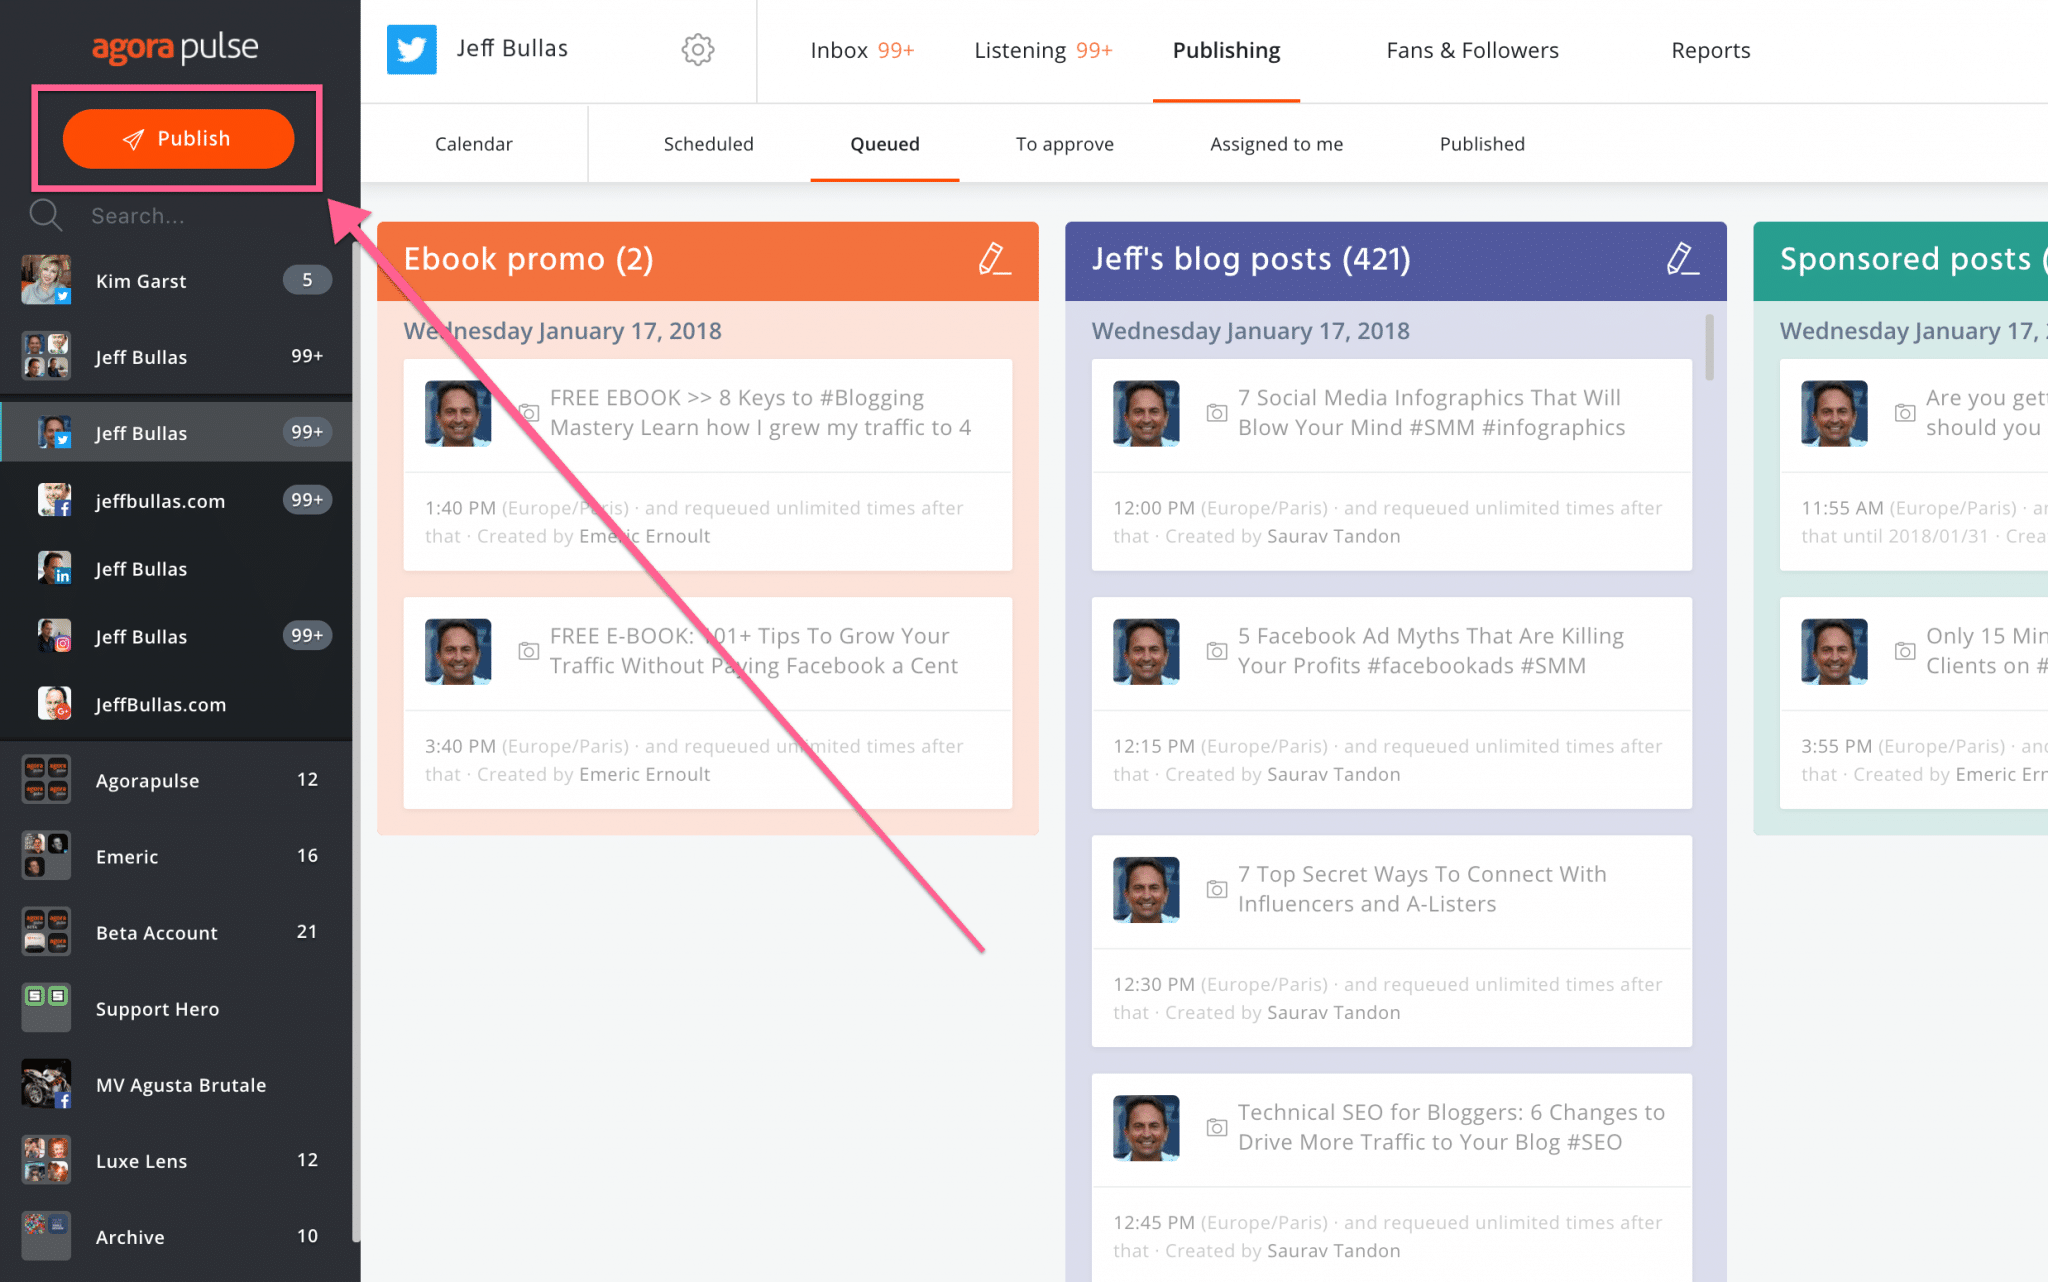
Task: Open 7 Social Media Infographics queued post
Action: (x=1392, y=465)
